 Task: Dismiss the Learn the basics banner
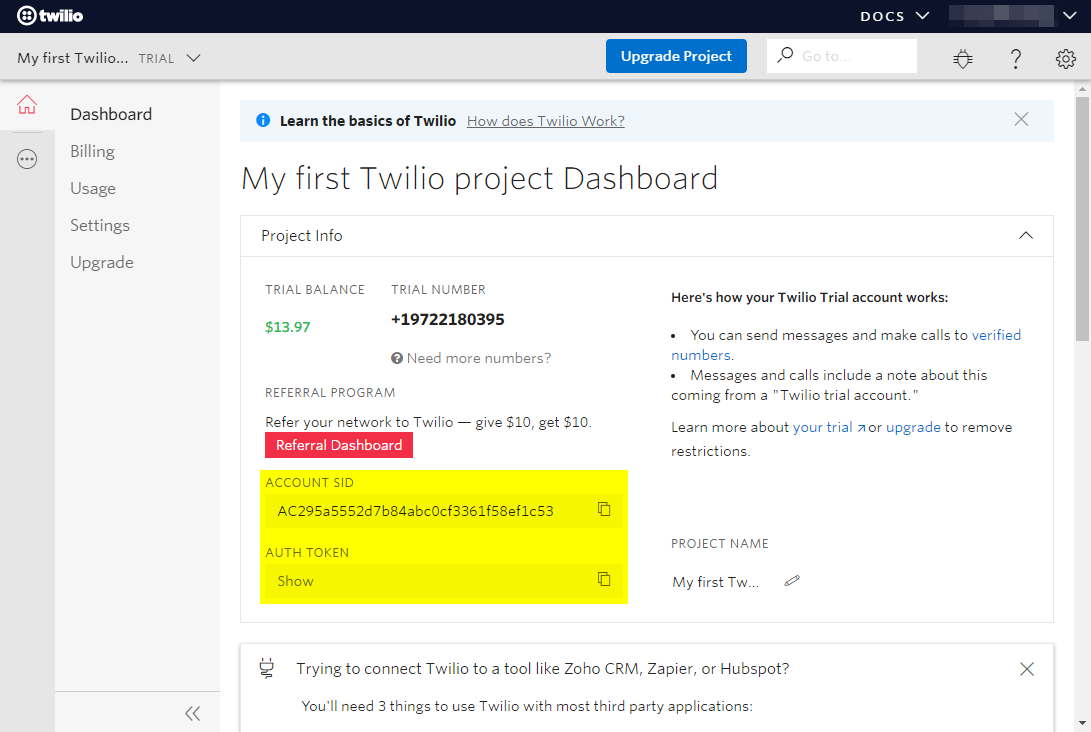1021,120
